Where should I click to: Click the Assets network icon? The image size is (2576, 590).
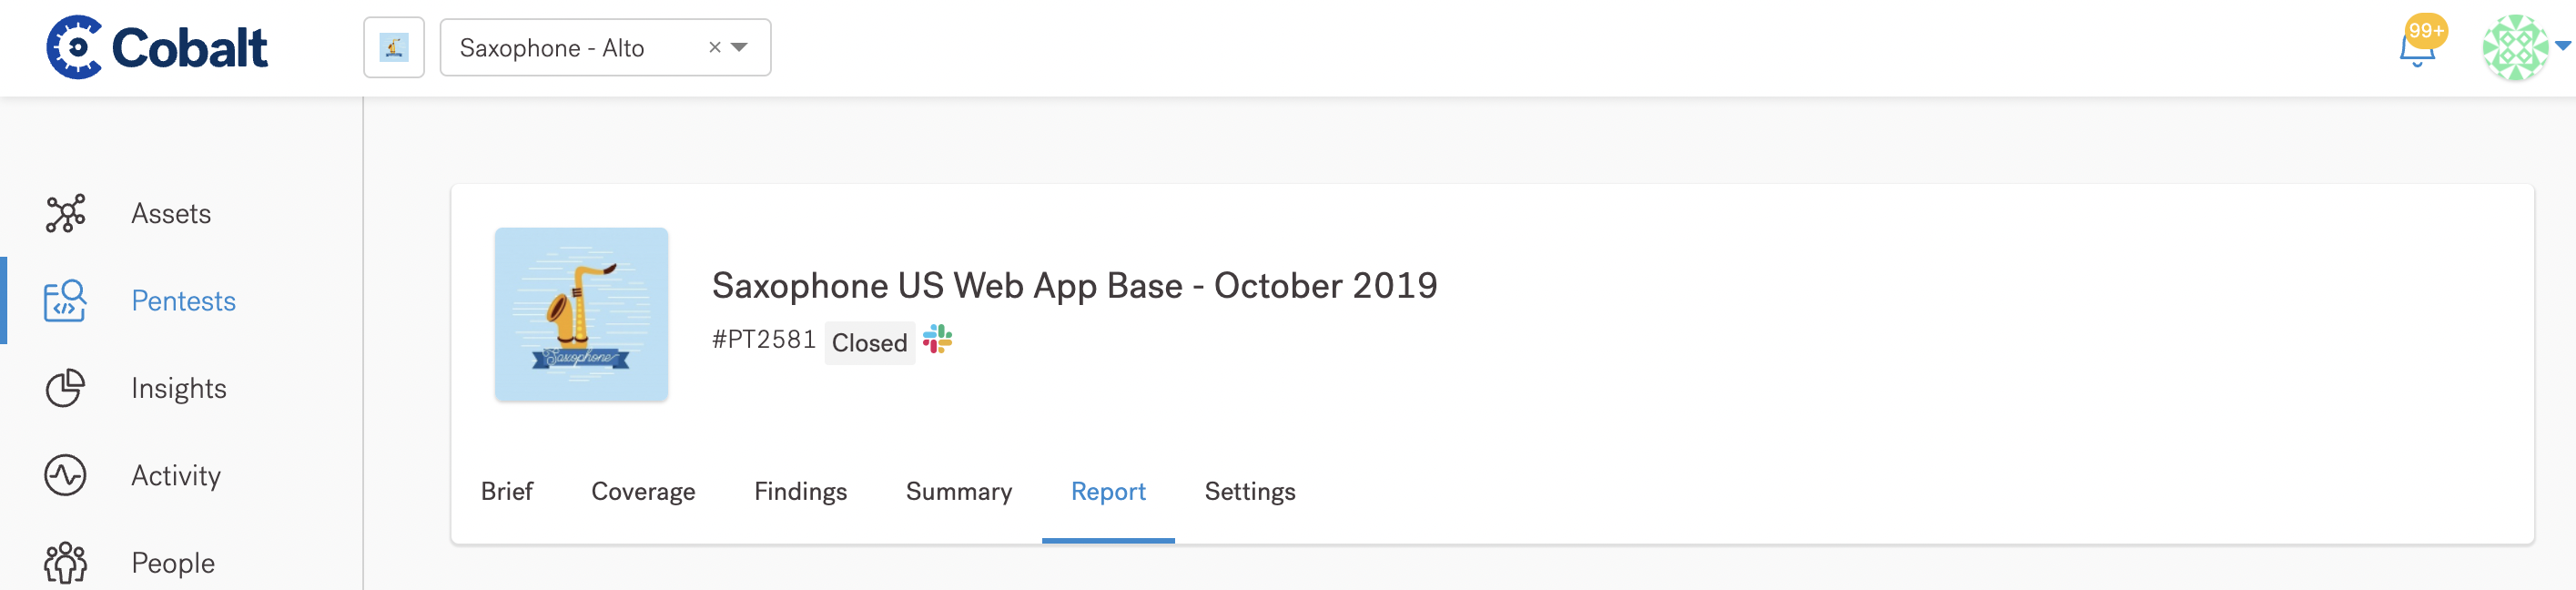coord(65,213)
